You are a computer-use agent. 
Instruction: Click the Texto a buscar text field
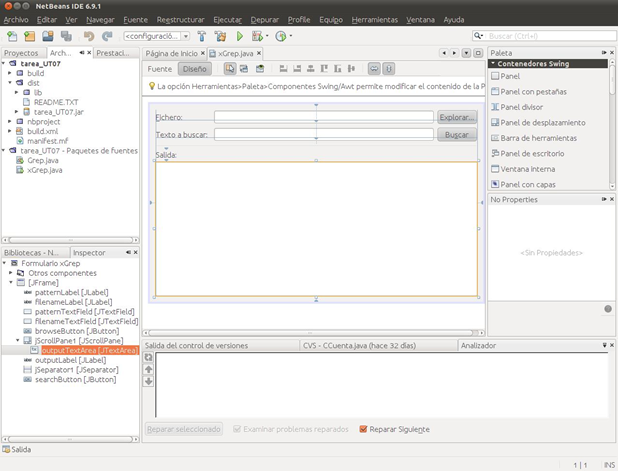324,134
